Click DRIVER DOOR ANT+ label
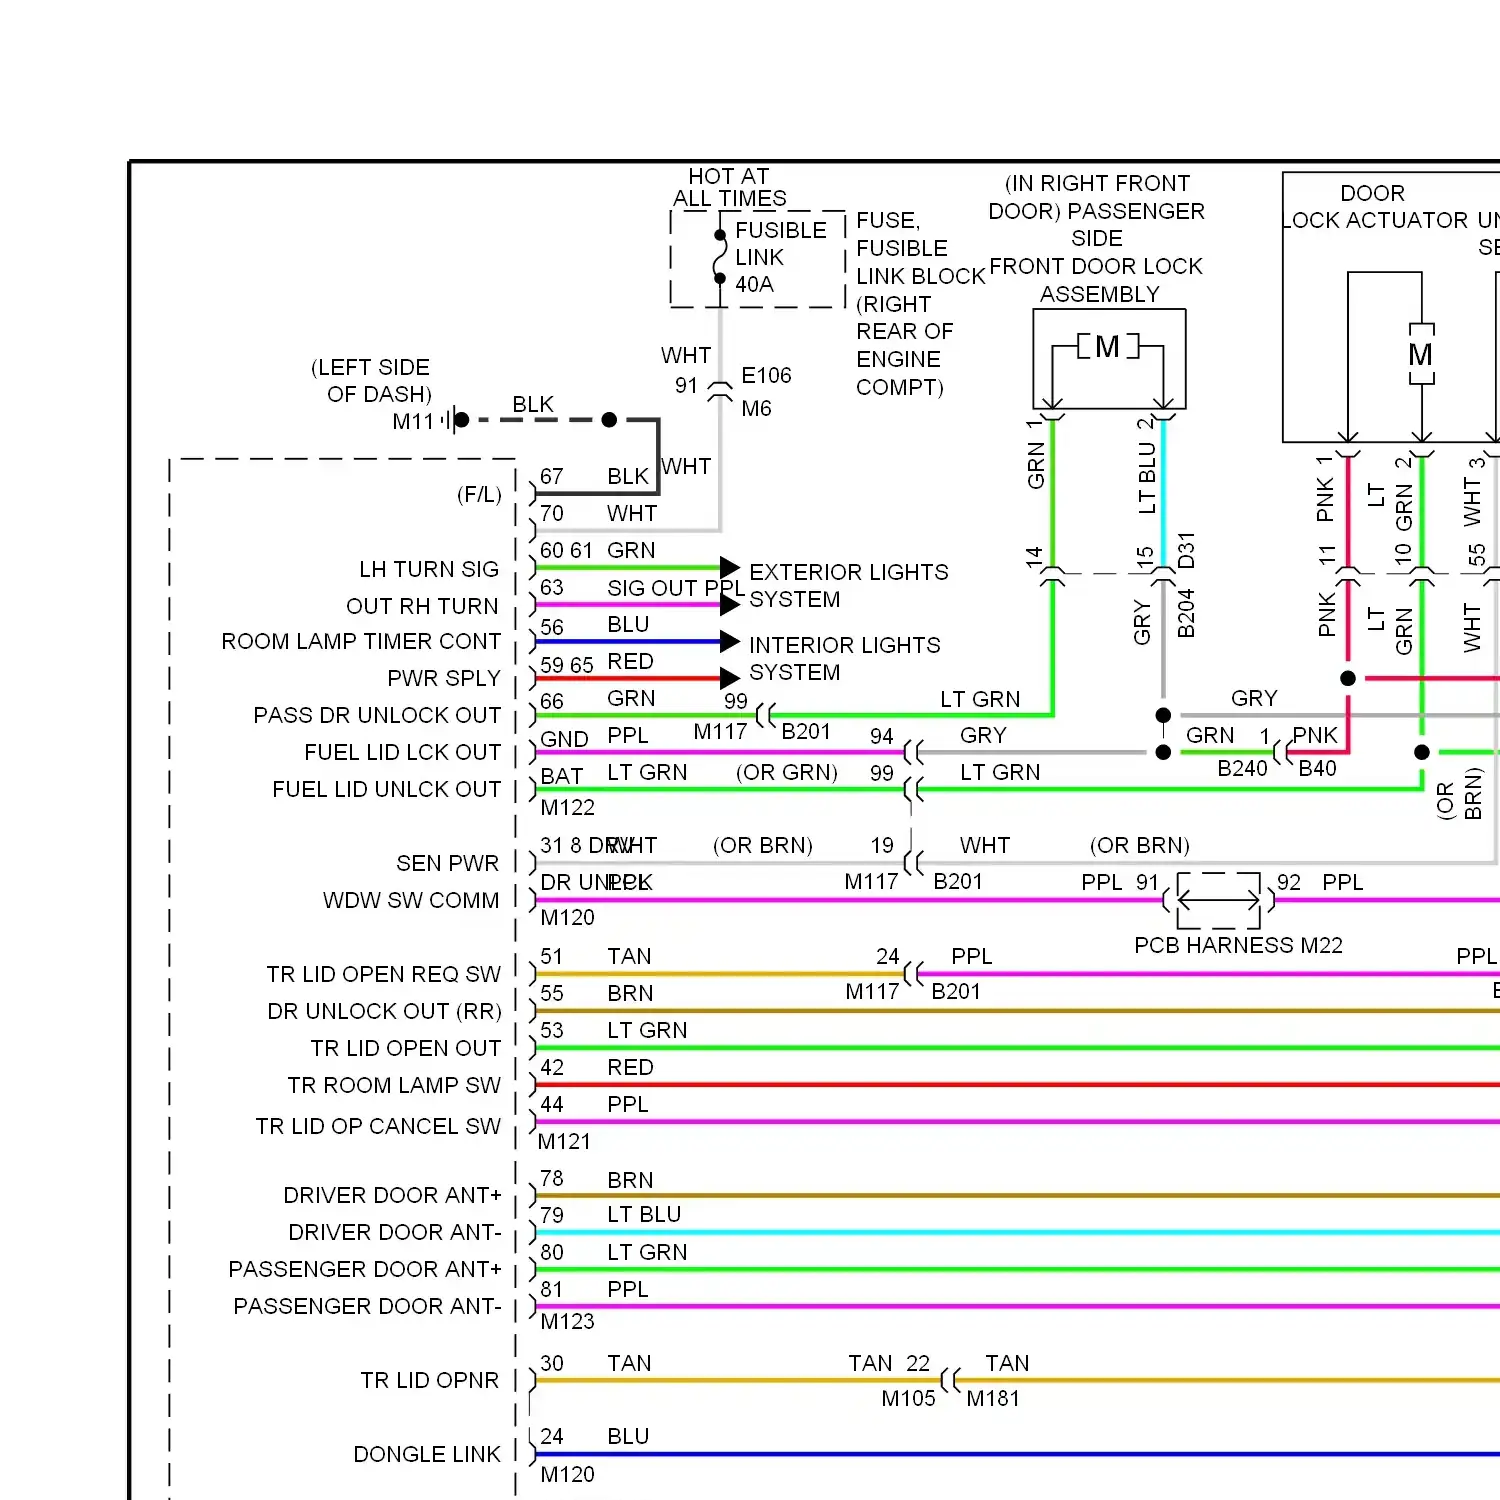The height and width of the screenshot is (1500, 1500). pos(392,1195)
